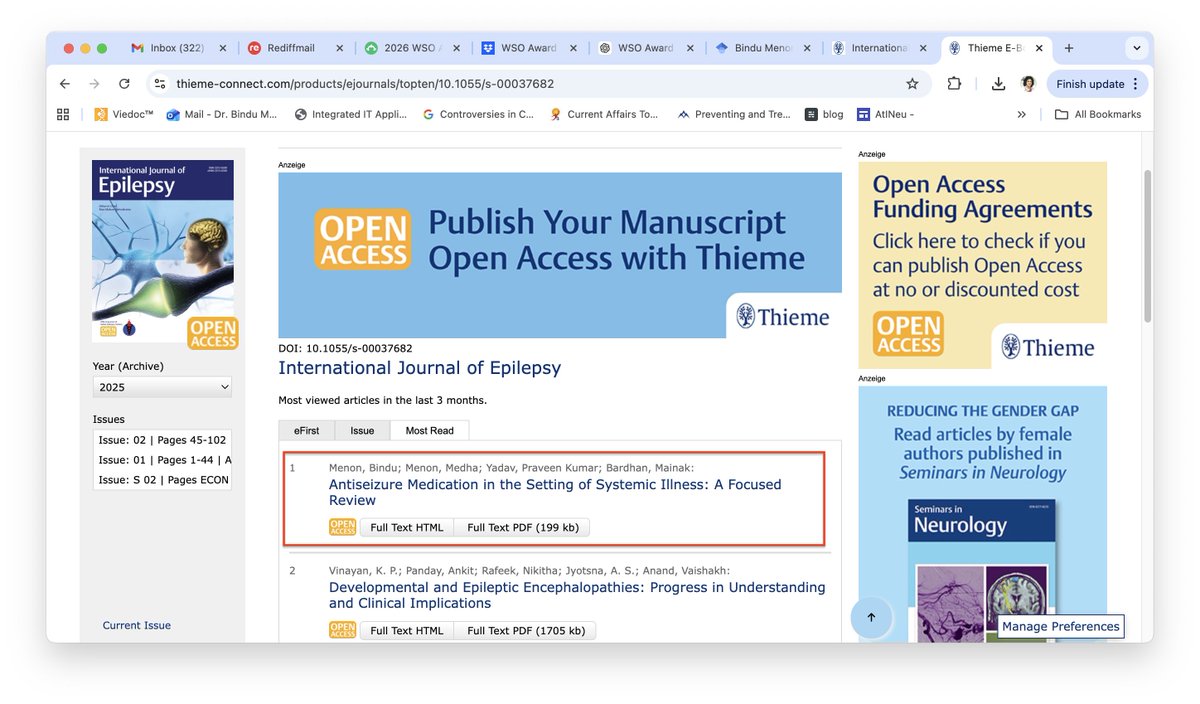
Task: Click the International Journal of Epilepsy heading
Action: pyautogui.click(x=420, y=368)
